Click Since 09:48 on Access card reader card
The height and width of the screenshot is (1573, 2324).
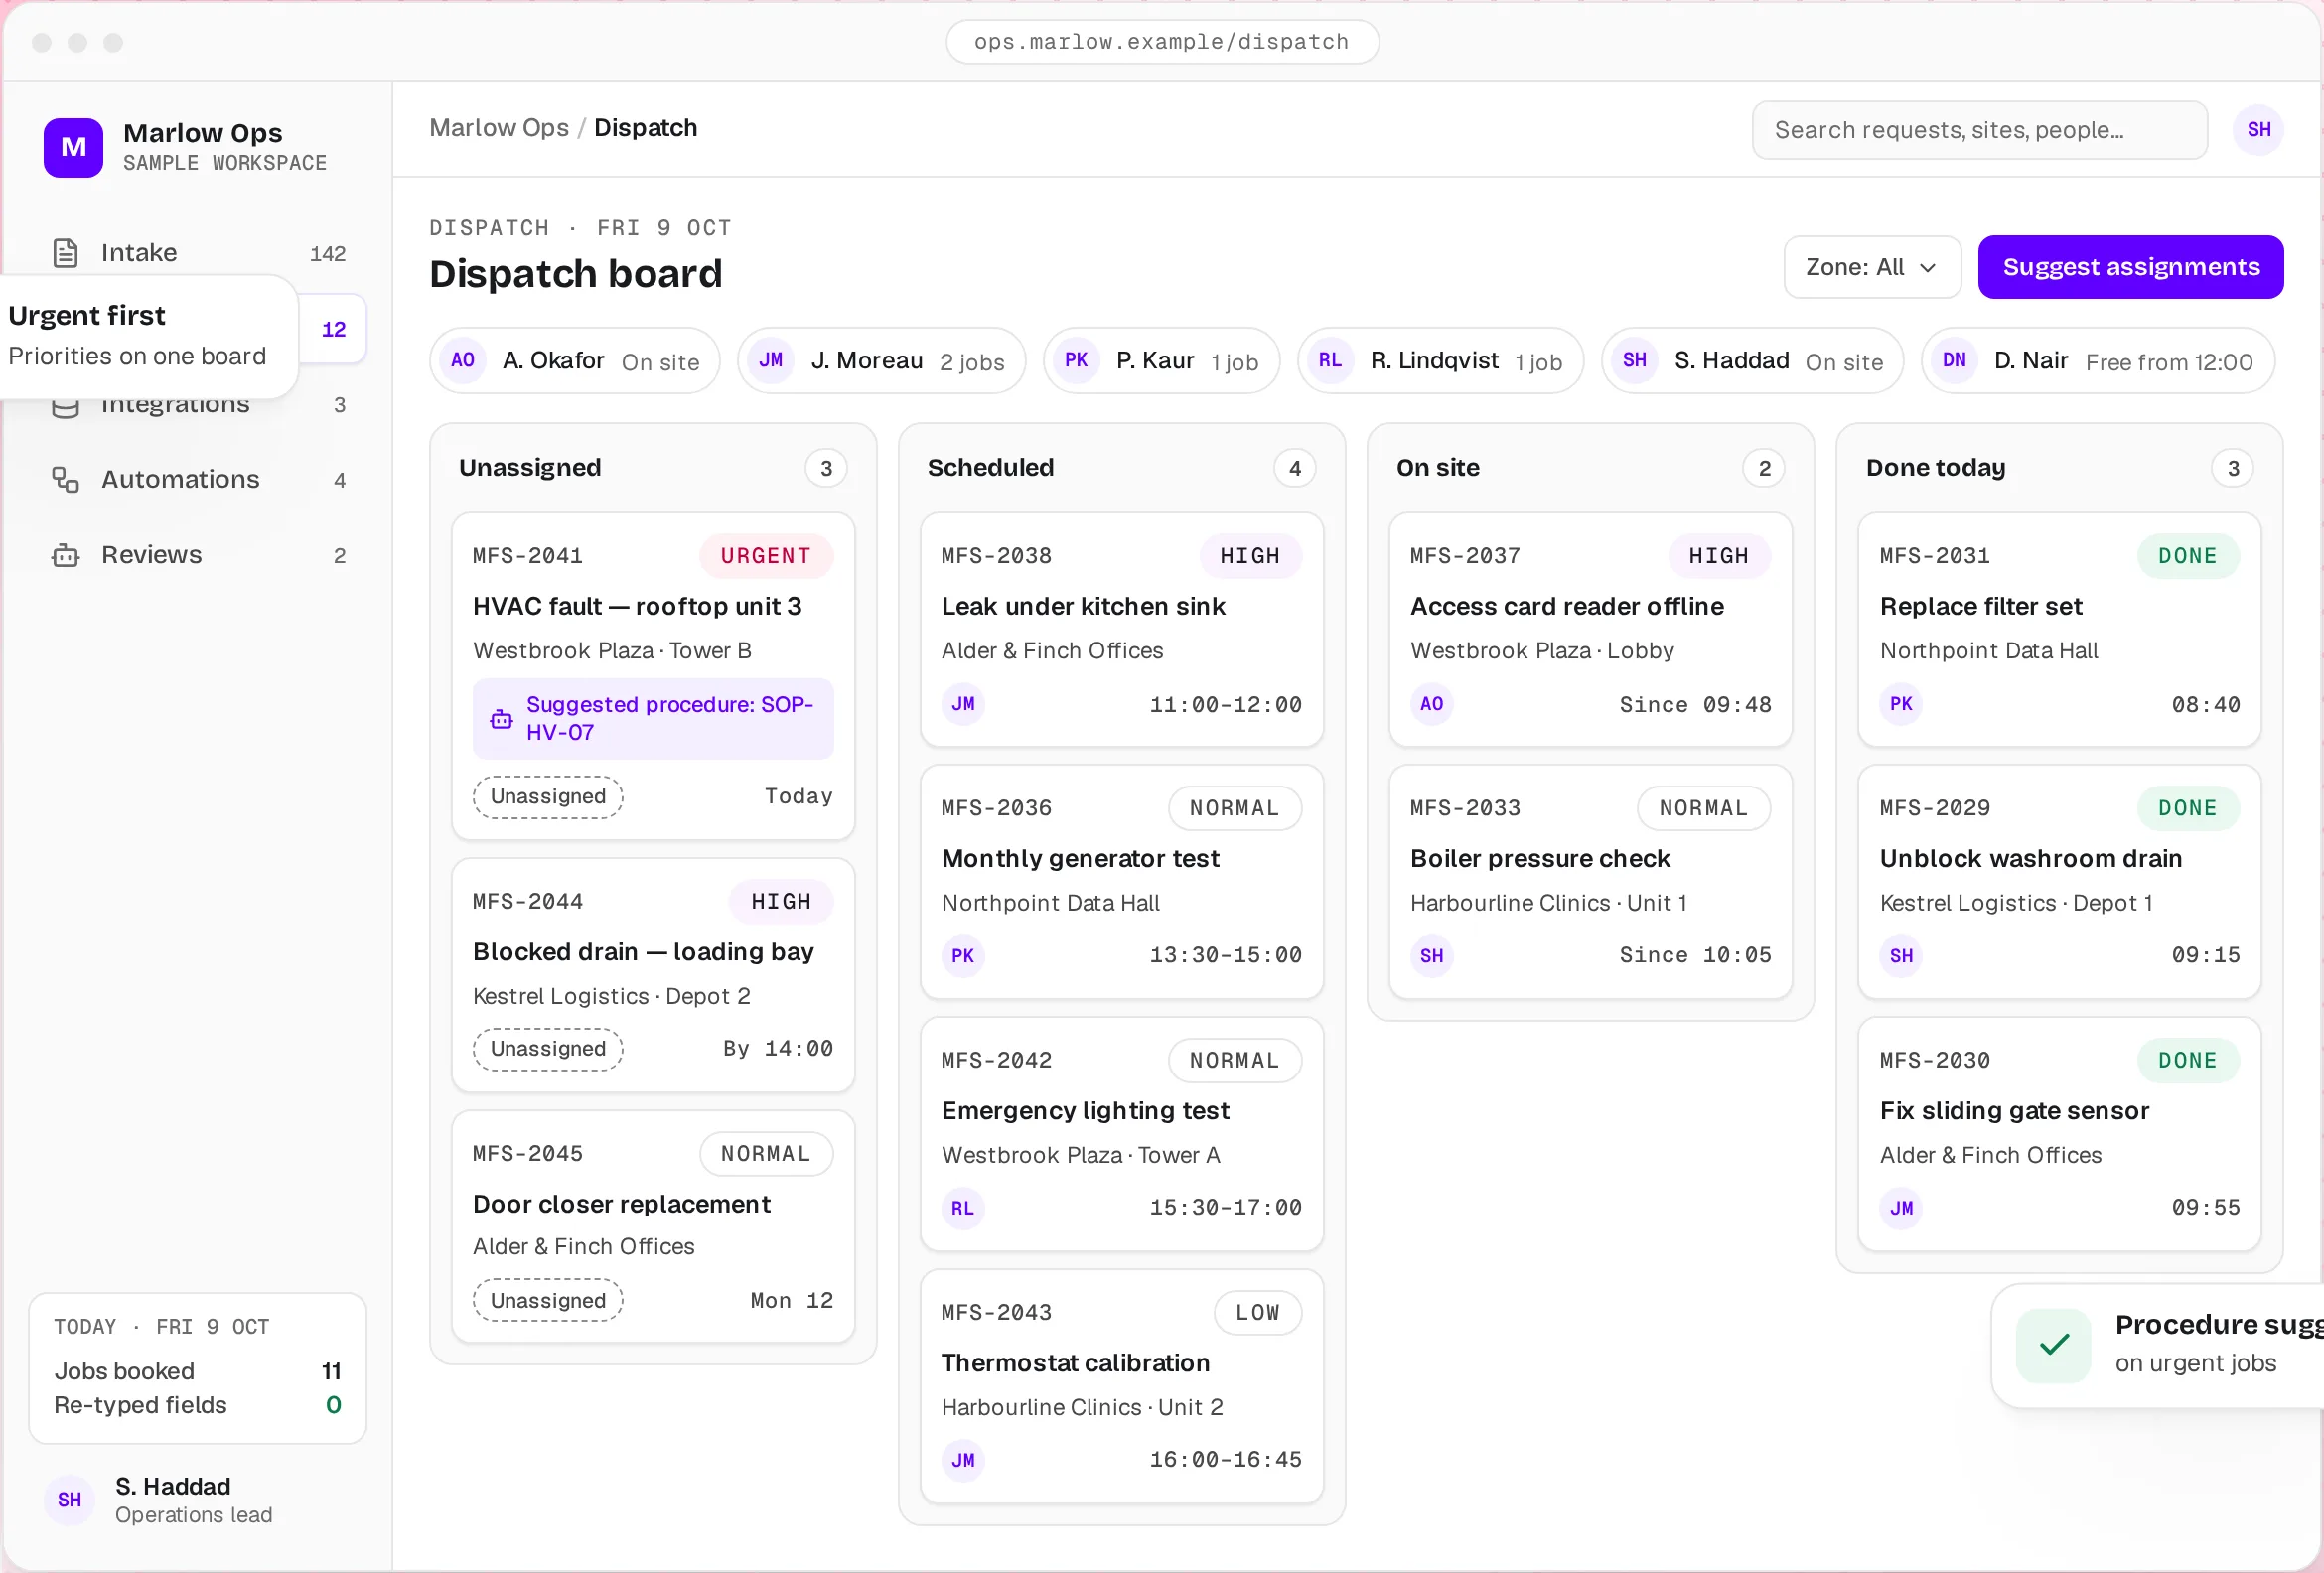pos(1695,705)
